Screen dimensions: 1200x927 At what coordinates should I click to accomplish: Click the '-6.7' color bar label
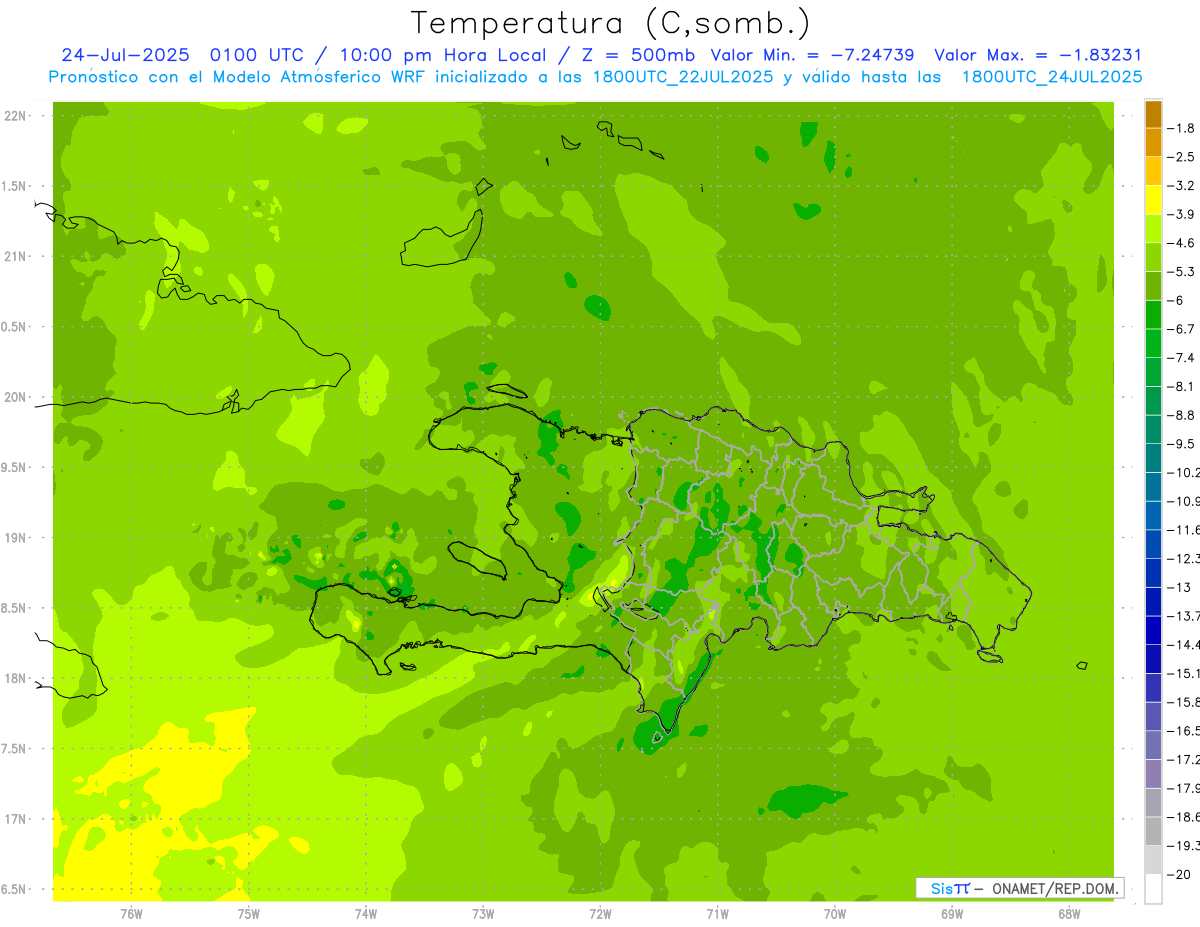click(1182, 329)
